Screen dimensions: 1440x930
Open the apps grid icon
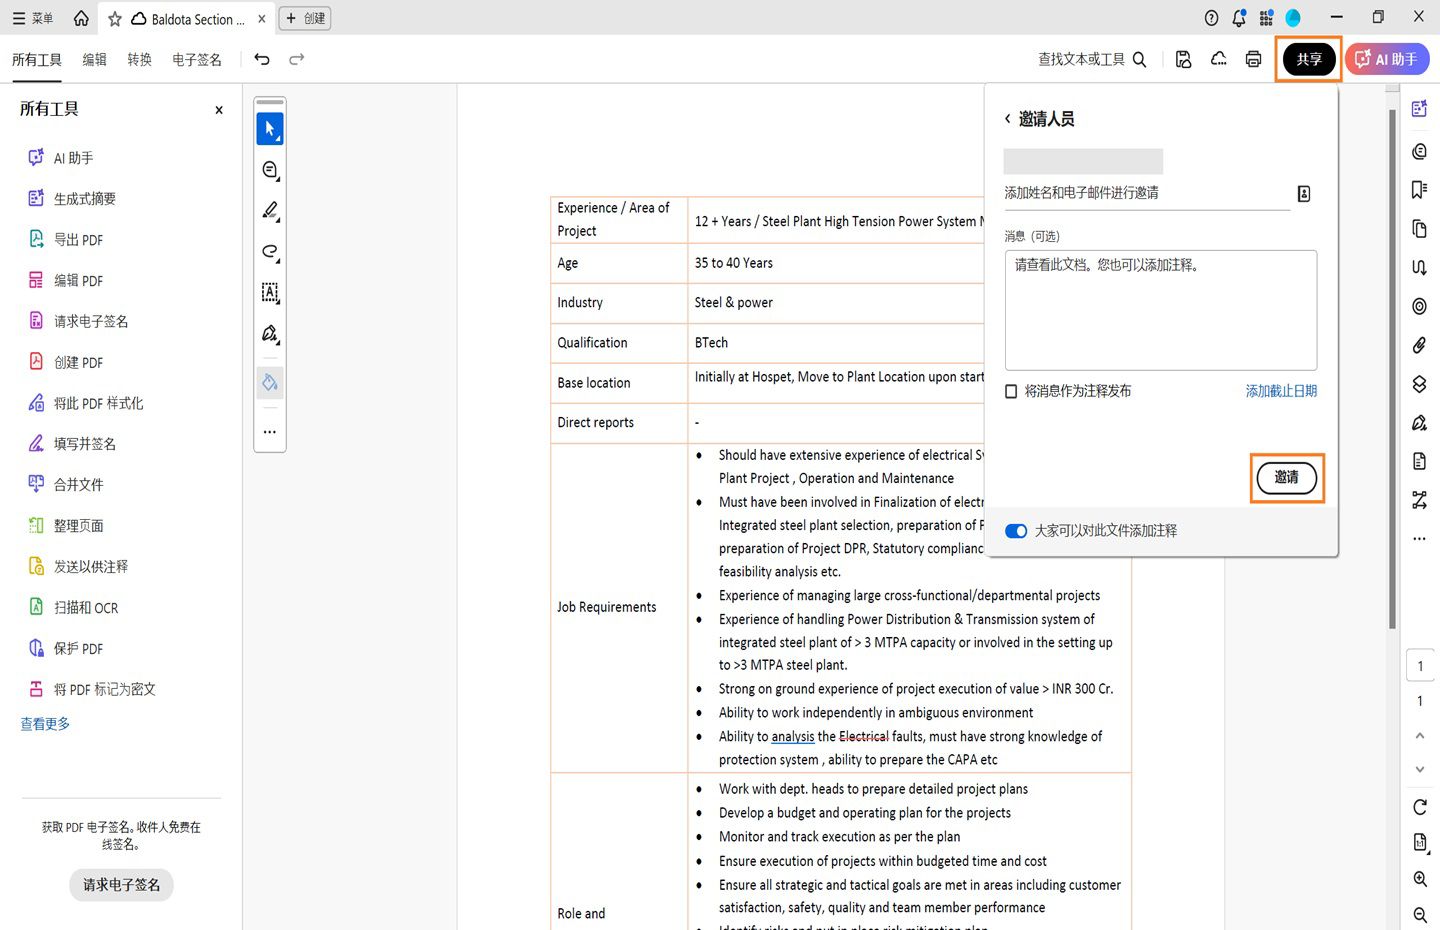(1266, 18)
